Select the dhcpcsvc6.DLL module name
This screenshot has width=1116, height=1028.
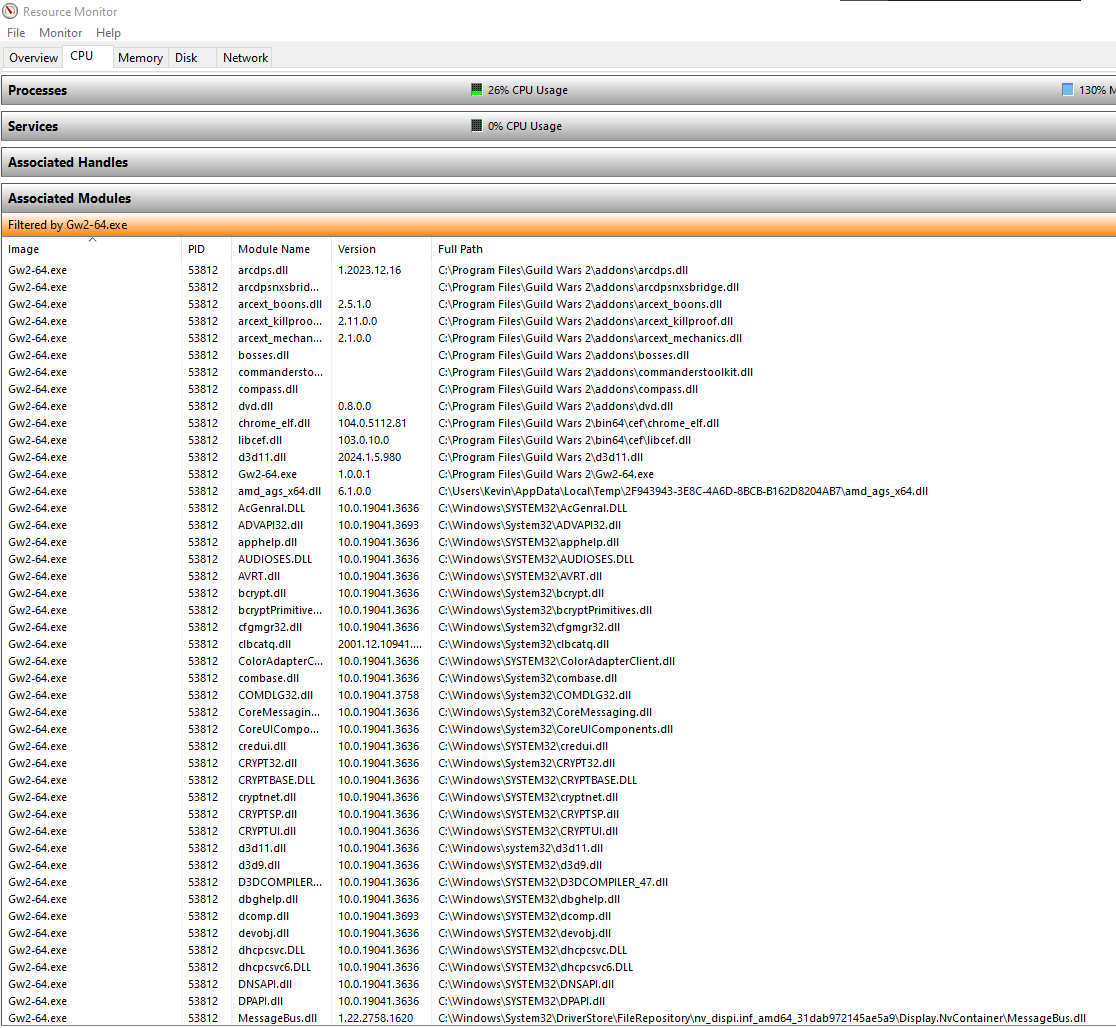[x=275, y=967]
